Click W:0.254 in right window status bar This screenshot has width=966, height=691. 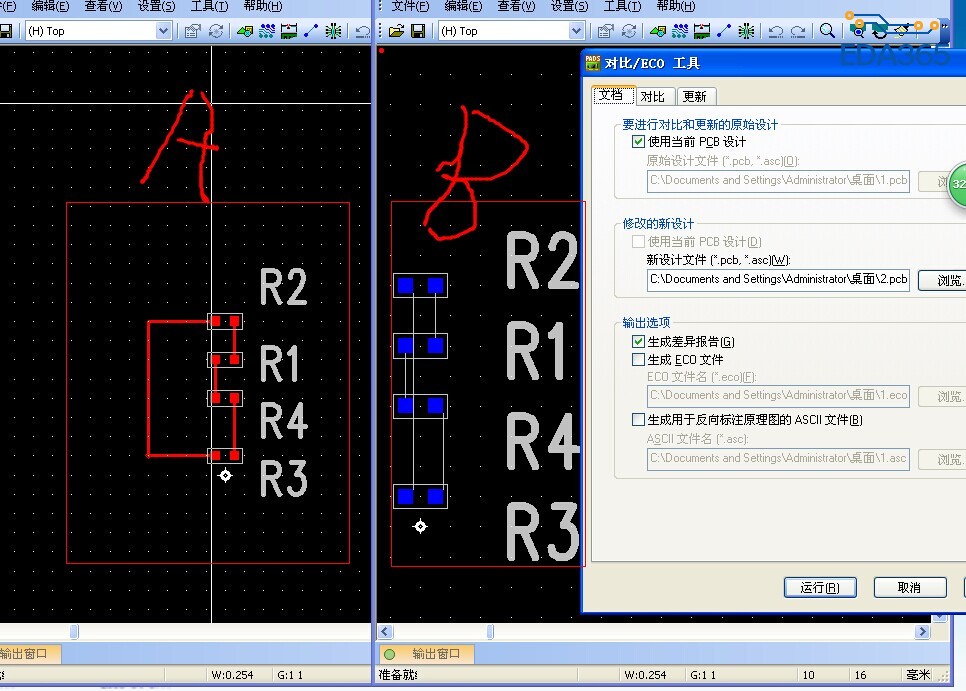click(645, 675)
